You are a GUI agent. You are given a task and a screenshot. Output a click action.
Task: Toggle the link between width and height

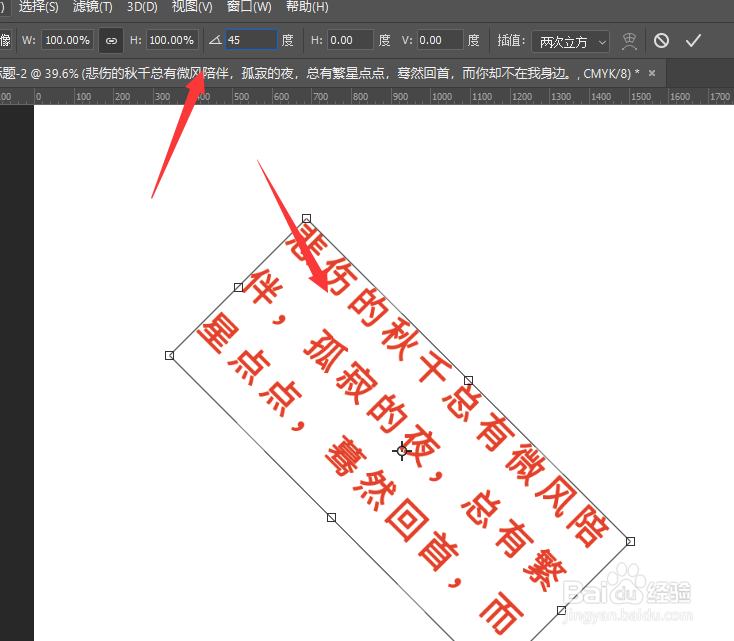tap(111, 41)
